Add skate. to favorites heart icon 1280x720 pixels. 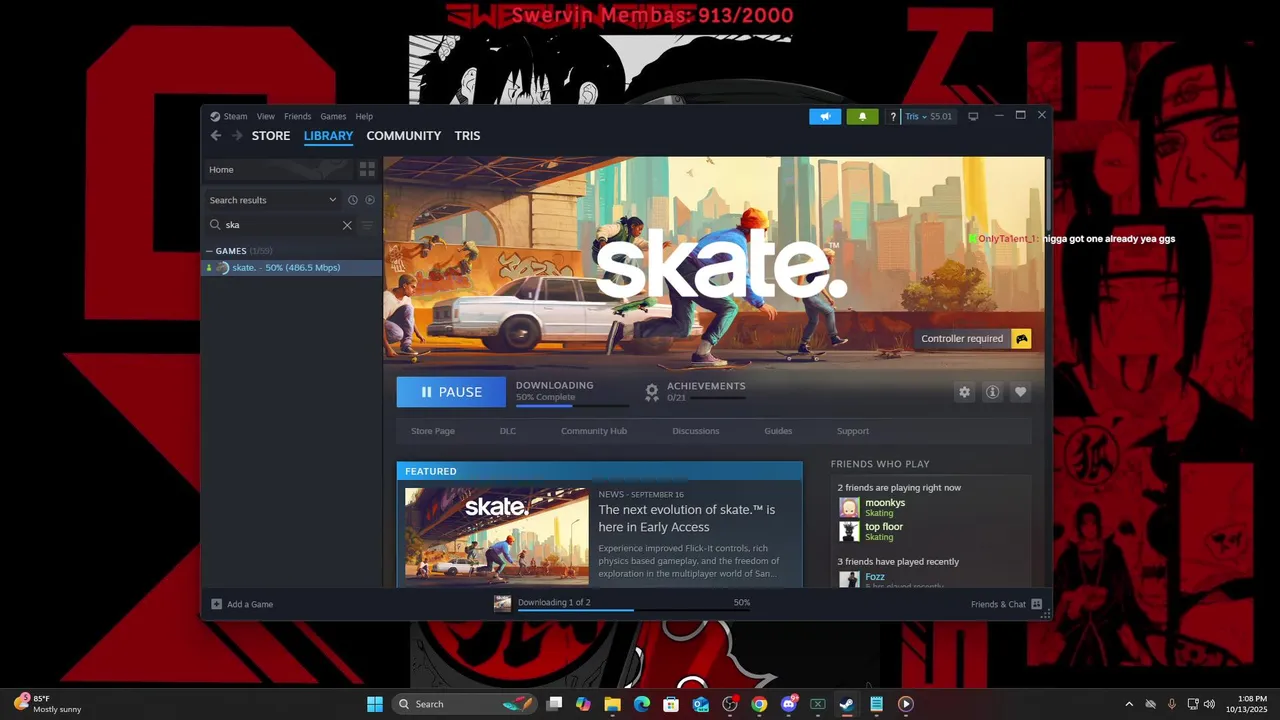coord(1020,392)
